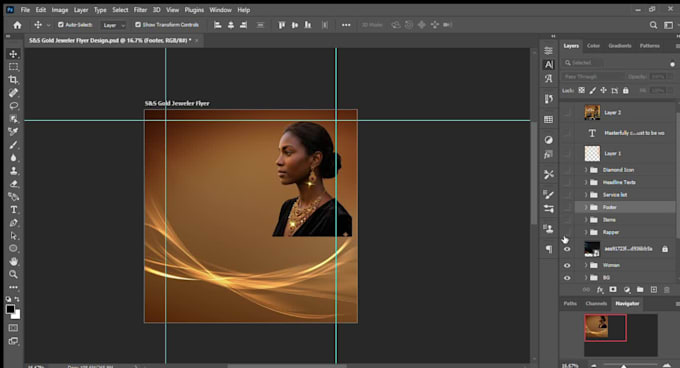Hide the BG group layer
680x368 pixels.
[x=567, y=278]
